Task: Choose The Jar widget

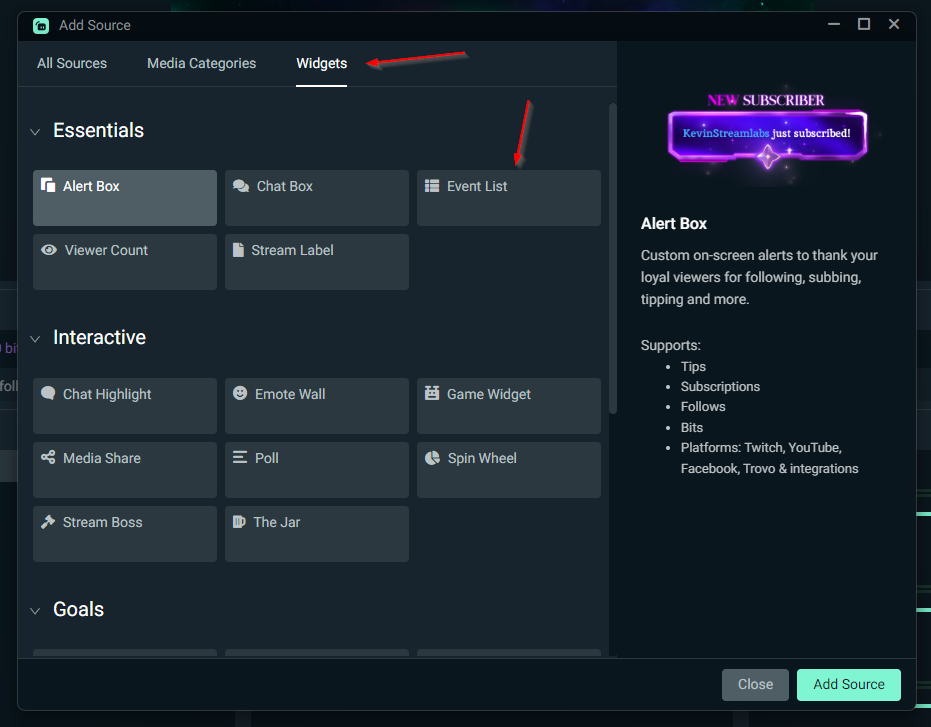Action: [316, 533]
